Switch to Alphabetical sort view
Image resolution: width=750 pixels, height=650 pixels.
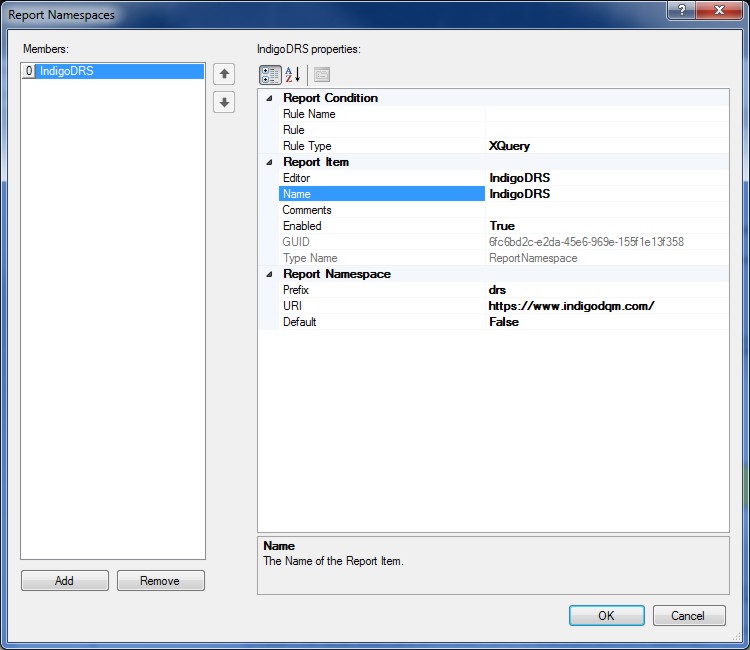[x=292, y=75]
